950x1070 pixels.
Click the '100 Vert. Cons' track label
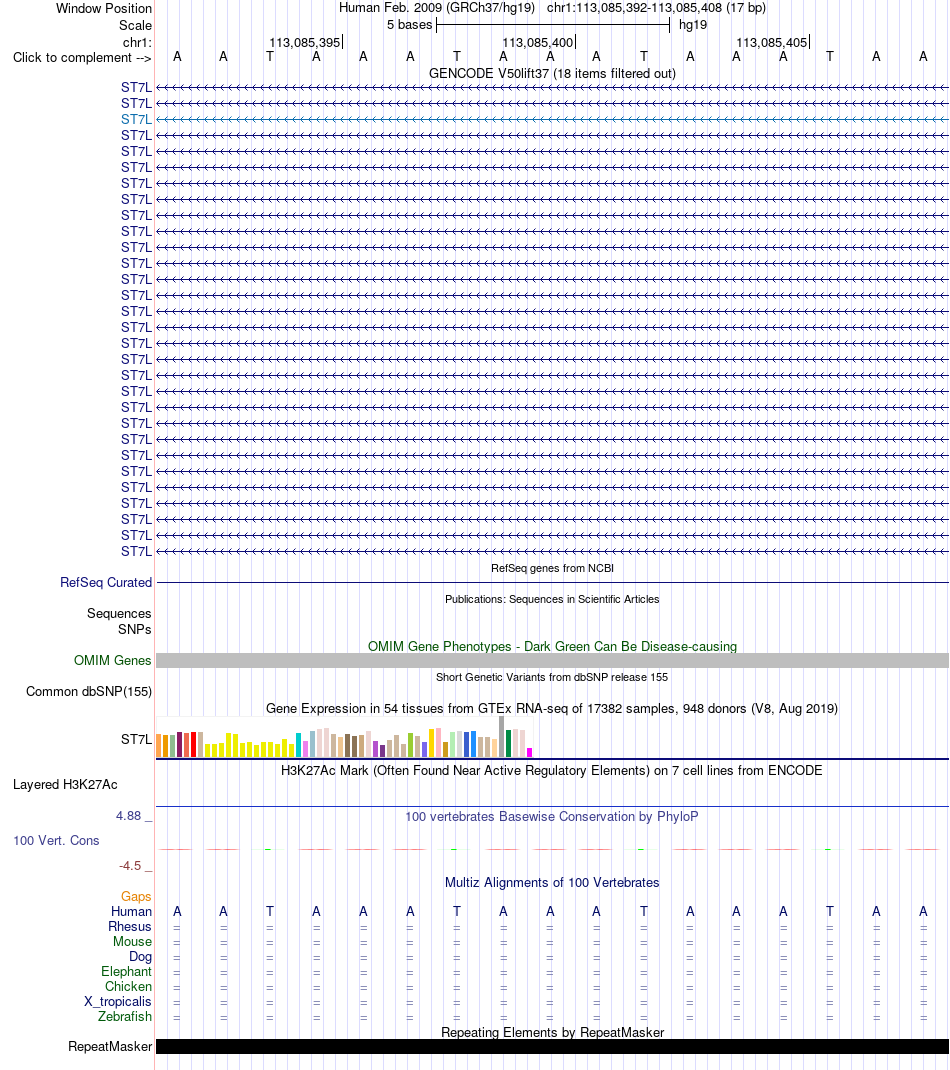point(56,841)
